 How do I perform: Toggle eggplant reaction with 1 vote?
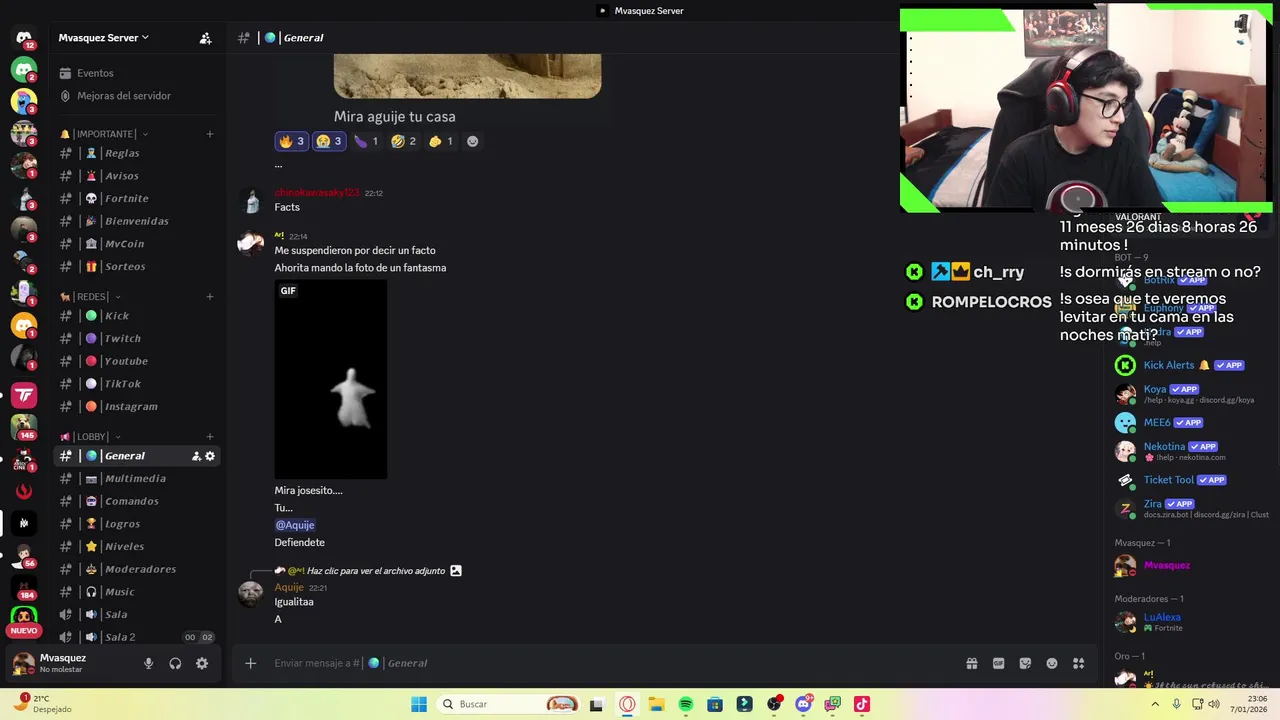click(x=365, y=141)
